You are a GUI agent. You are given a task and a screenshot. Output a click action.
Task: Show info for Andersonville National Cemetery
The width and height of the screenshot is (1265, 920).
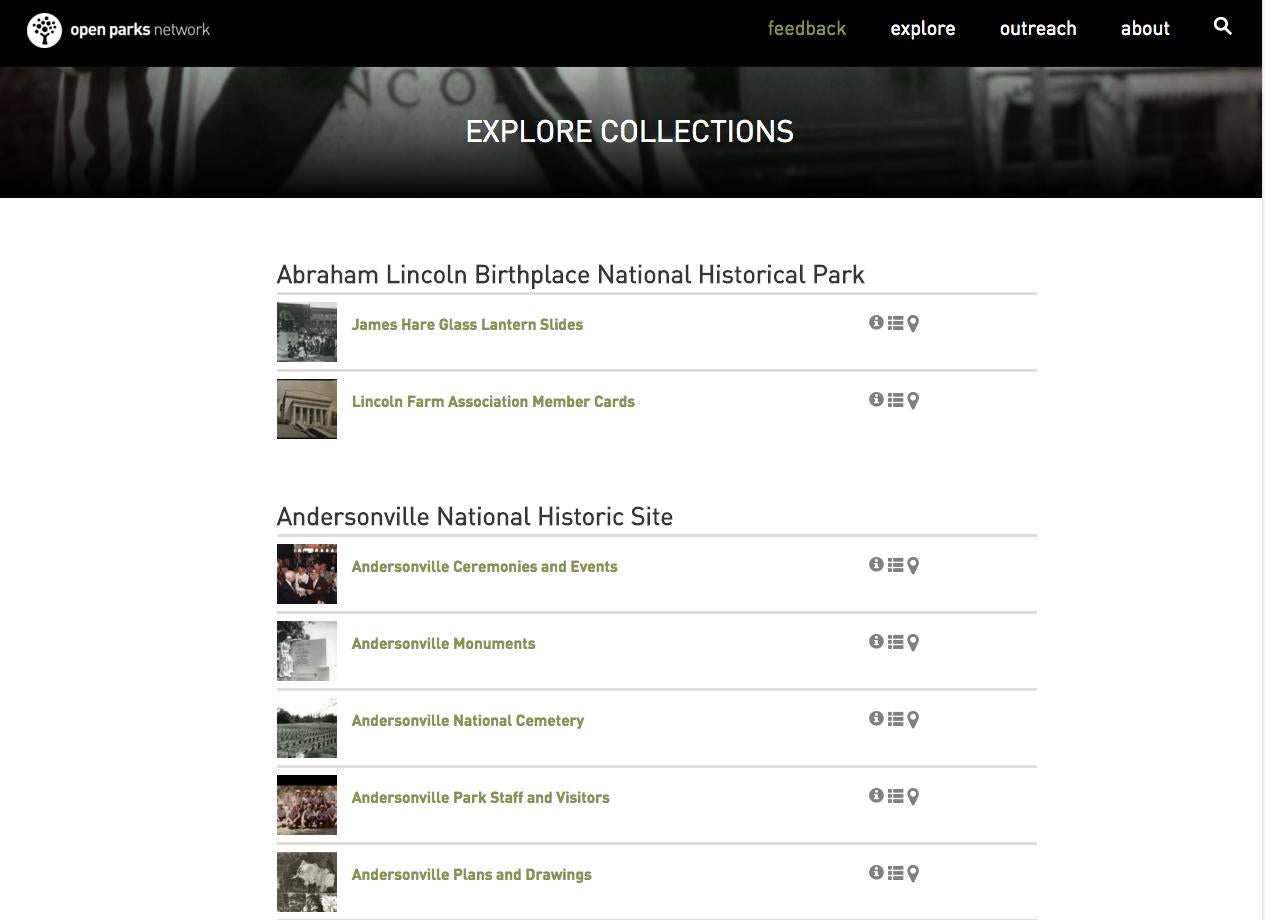[876, 718]
